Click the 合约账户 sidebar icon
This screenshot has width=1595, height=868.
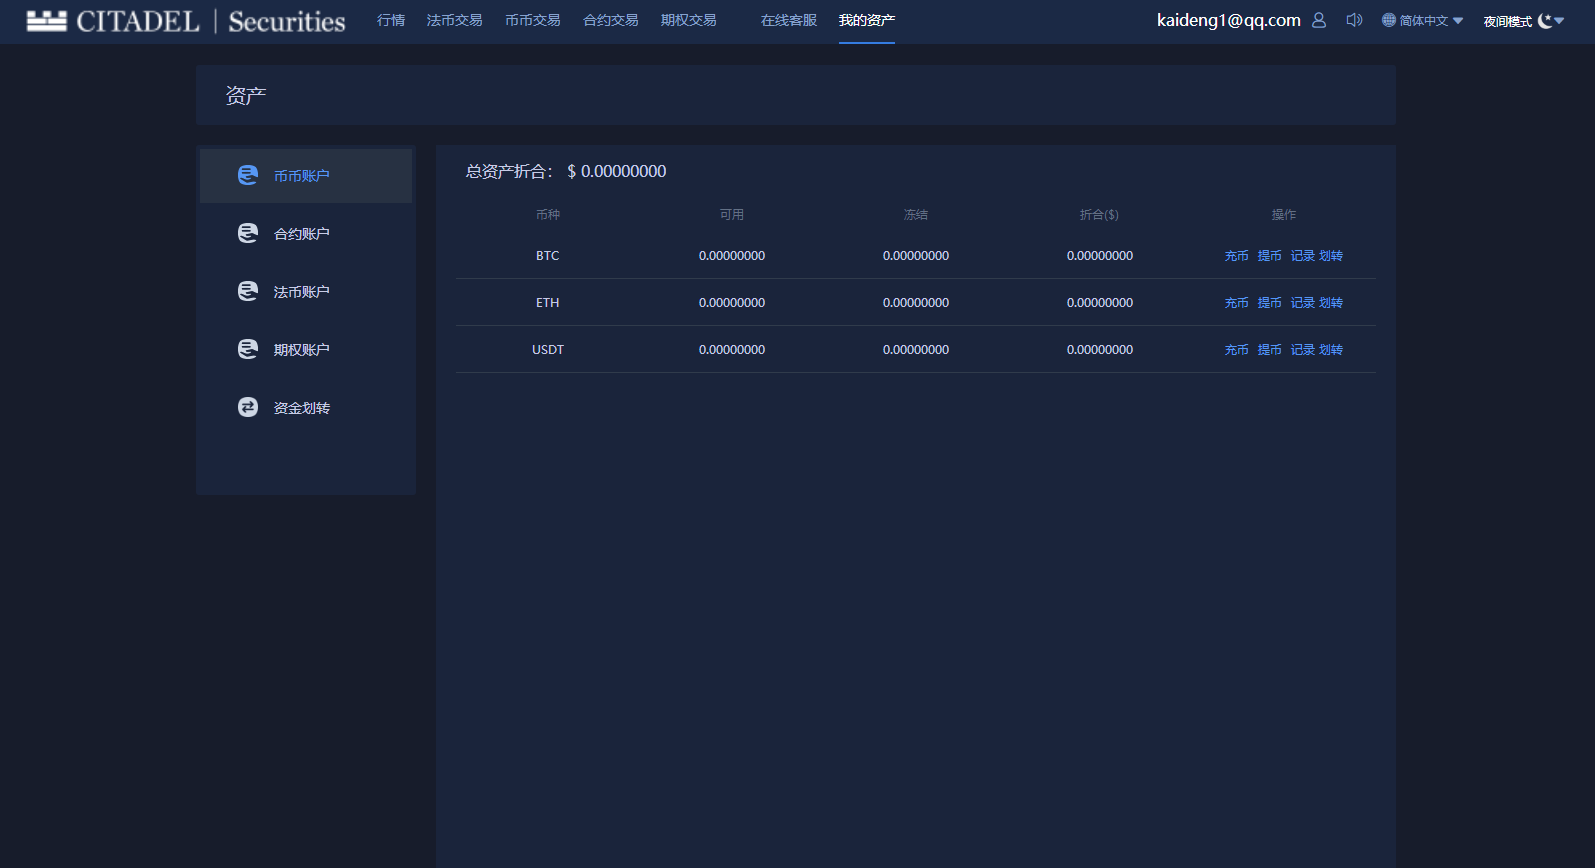pyautogui.click(x=248, y=233)
